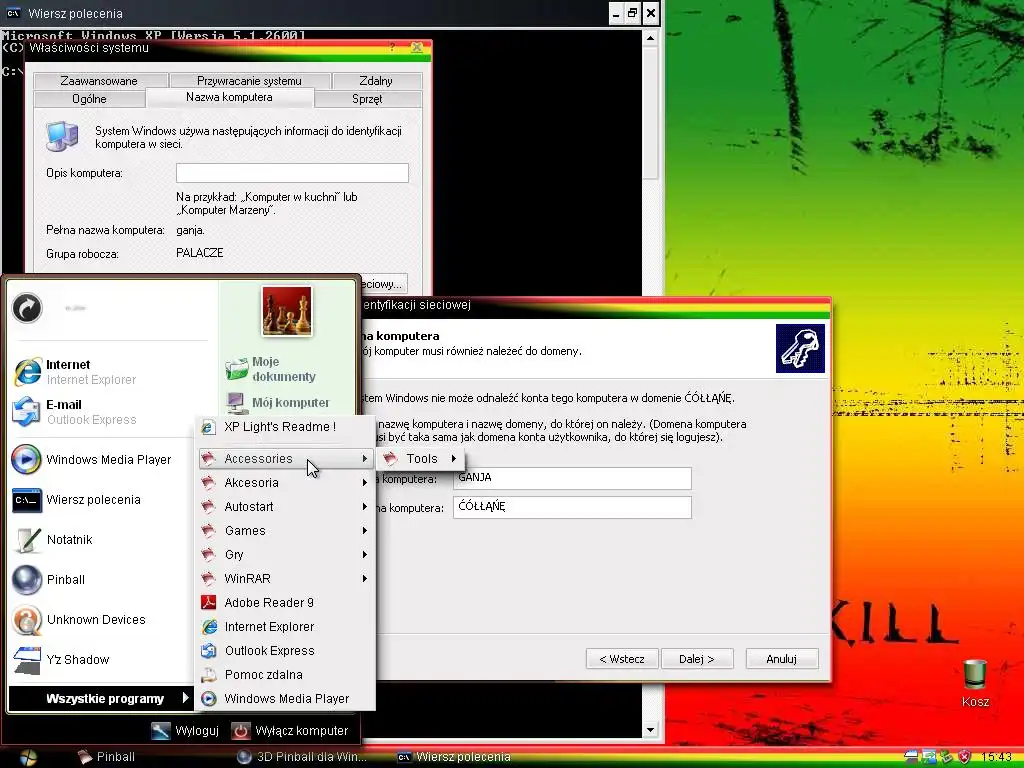Click the taskbar clock showing 15:43
Viewport: 1024px width, 768px height.
click(997, 758)
